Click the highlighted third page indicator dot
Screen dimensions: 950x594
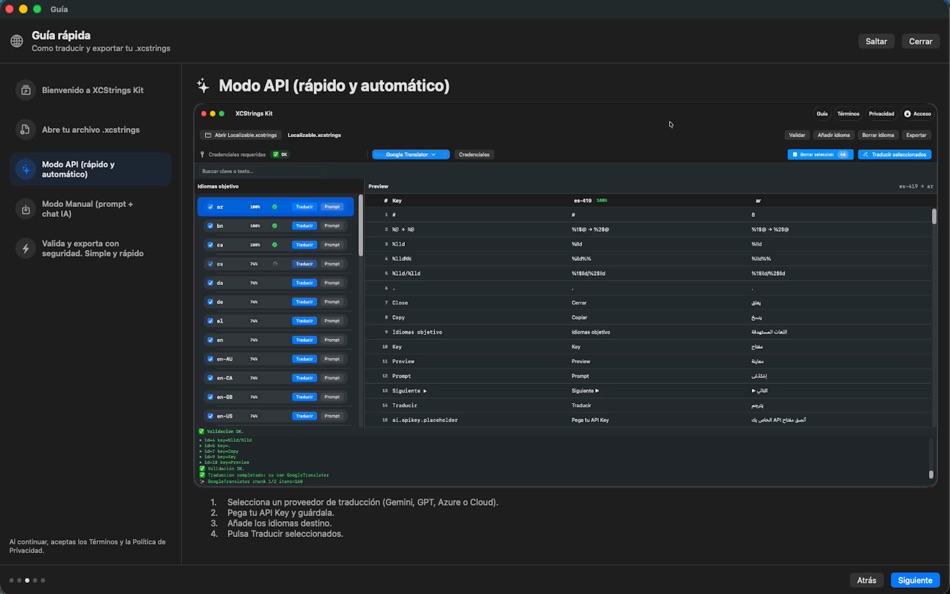point(27,581)
